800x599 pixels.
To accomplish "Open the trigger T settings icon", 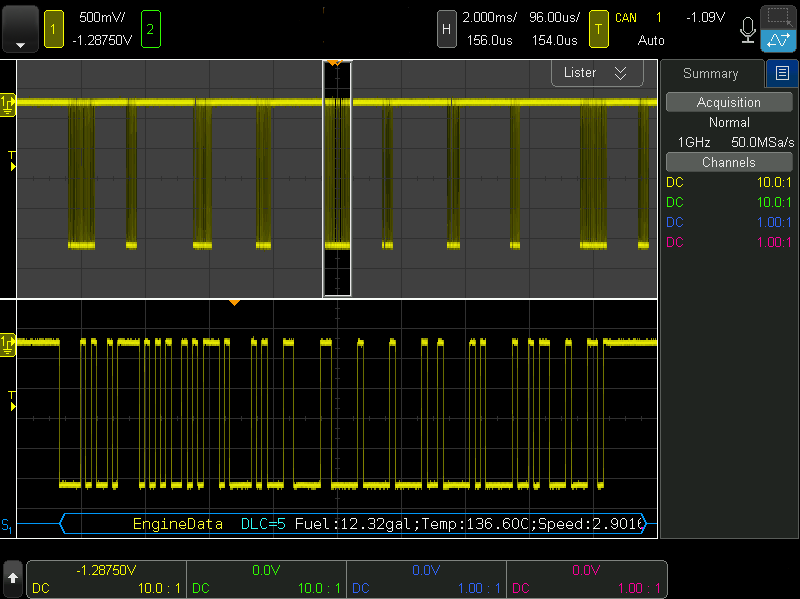I will coord(598,29).
